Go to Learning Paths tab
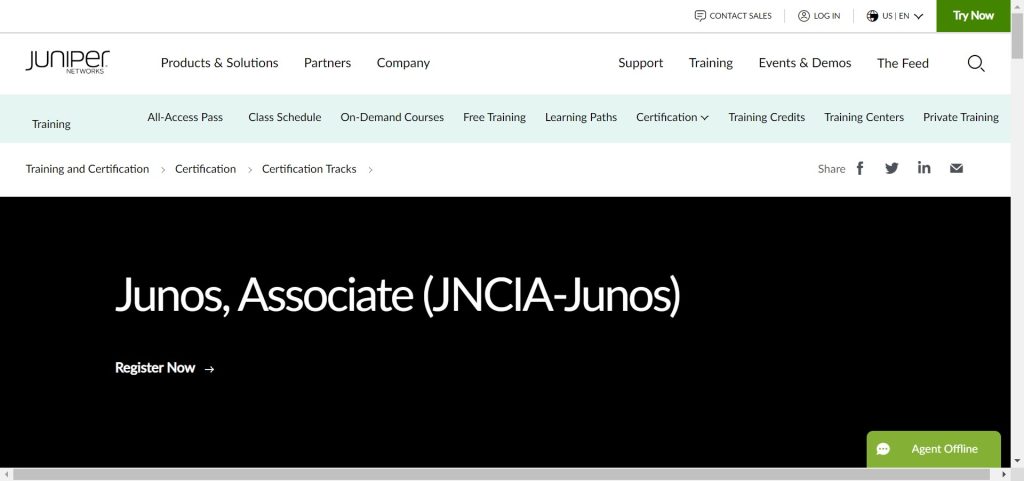The height and width of the screenshot is (481, 1024). coord(581,117)
